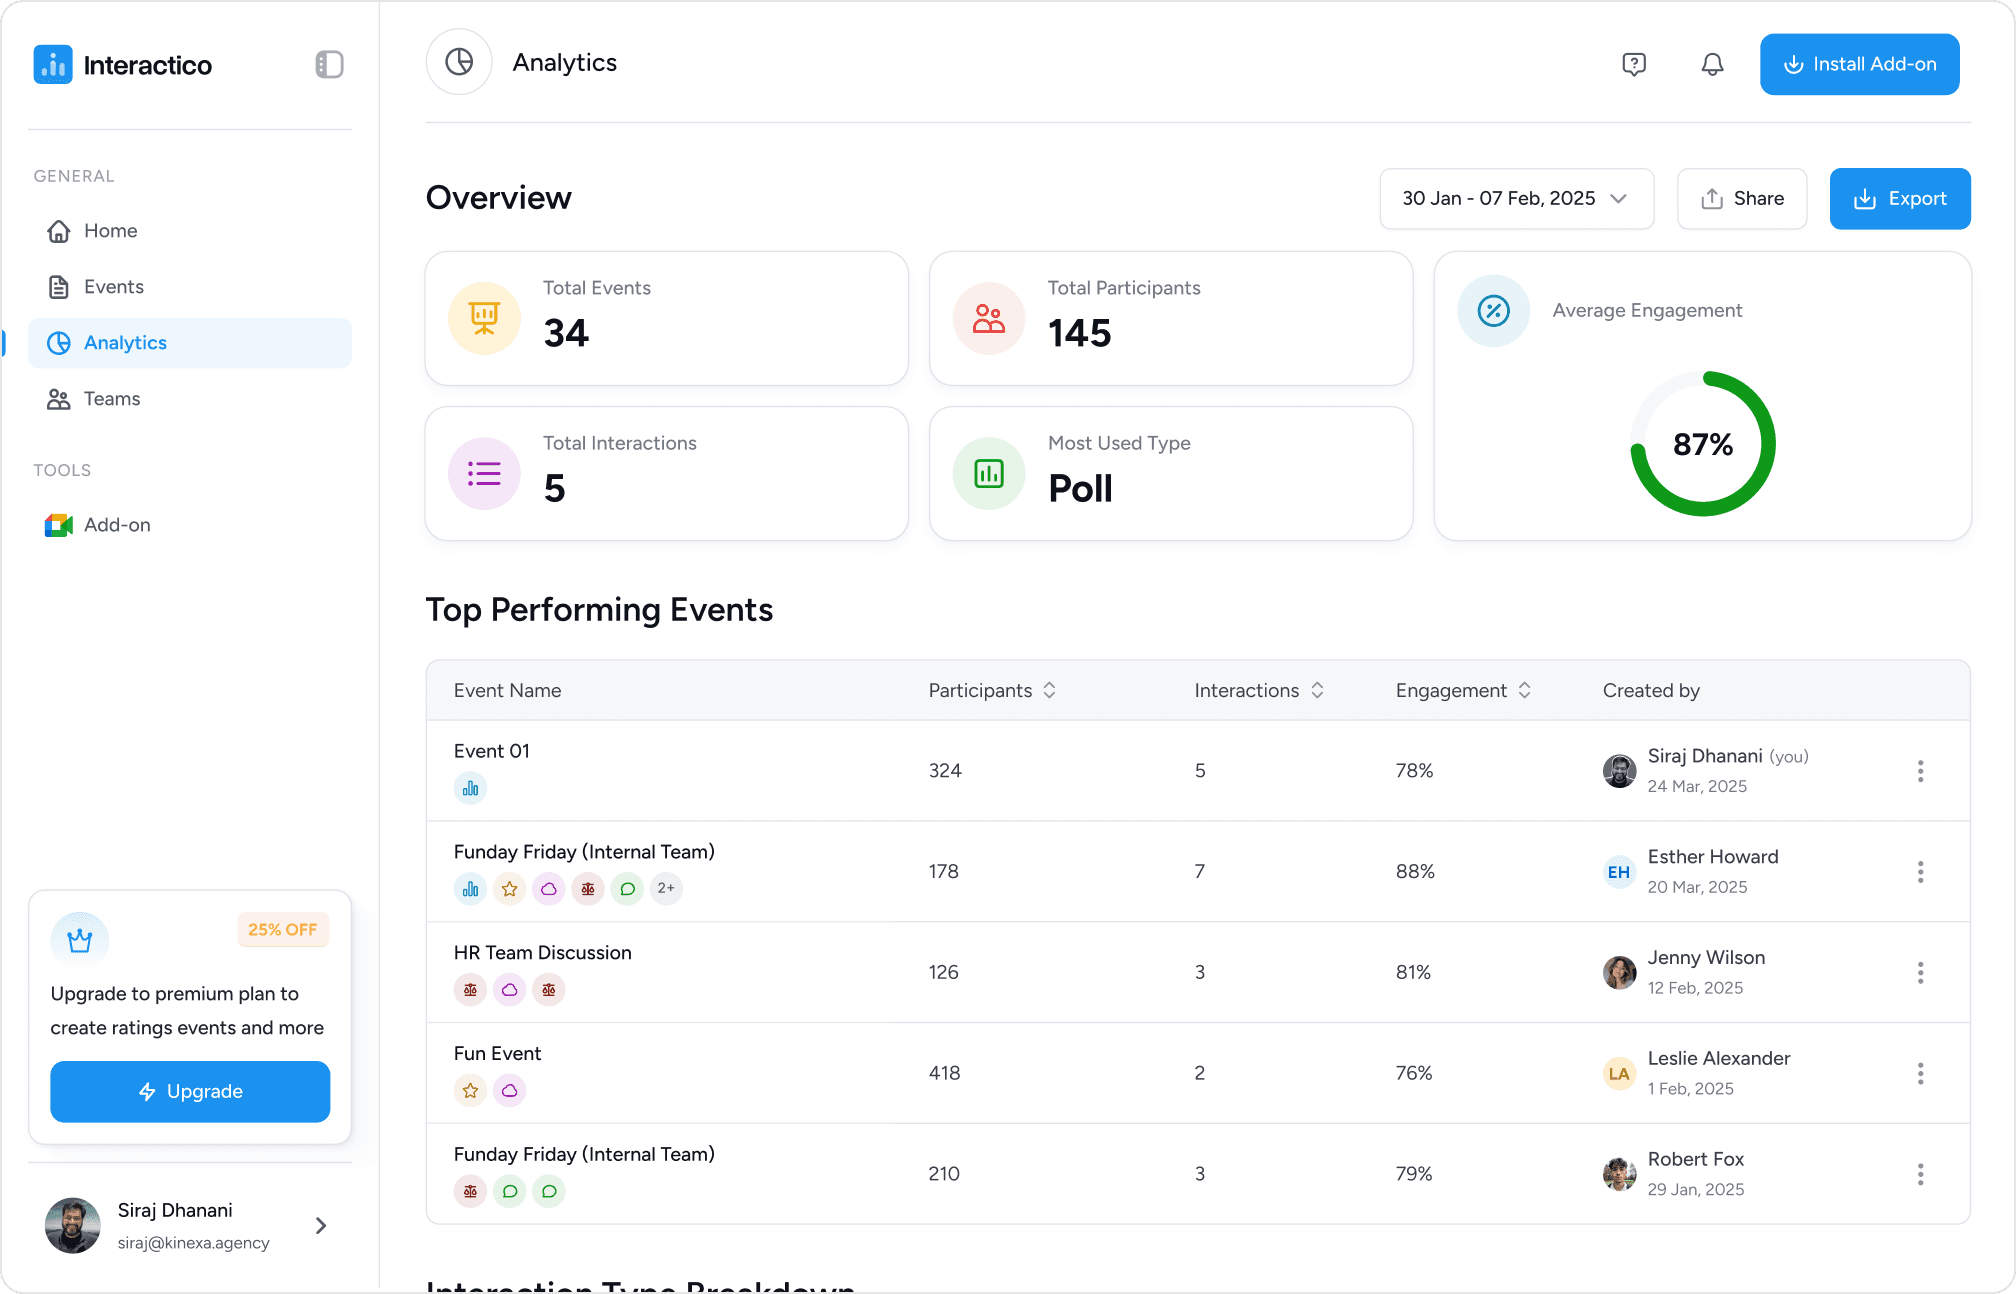2016x1294 pixels.
Task: Open more options for Robert Fox's row
Action: coord(1920,1174)
